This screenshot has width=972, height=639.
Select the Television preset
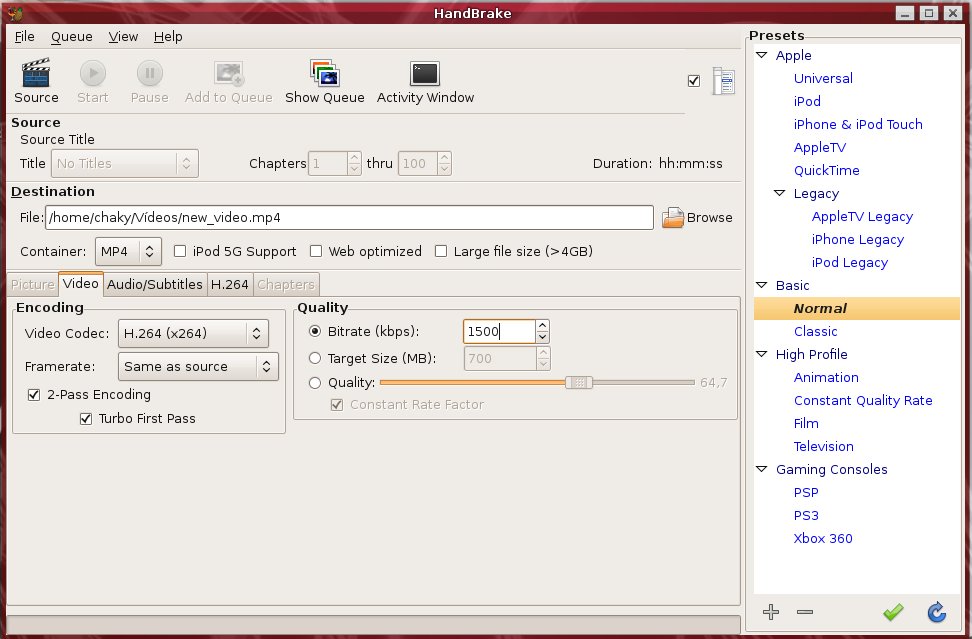823,446
